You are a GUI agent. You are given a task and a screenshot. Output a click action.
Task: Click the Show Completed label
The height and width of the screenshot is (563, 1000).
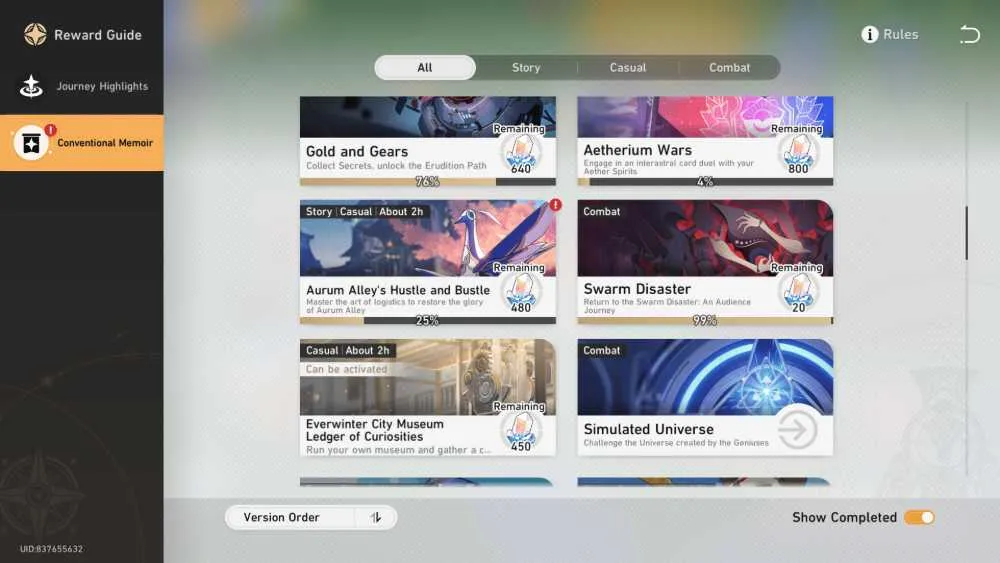tap(844, 517)
